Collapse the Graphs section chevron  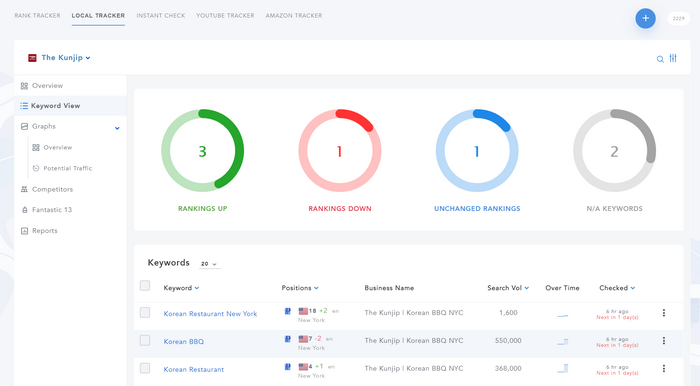pos(117,128)
